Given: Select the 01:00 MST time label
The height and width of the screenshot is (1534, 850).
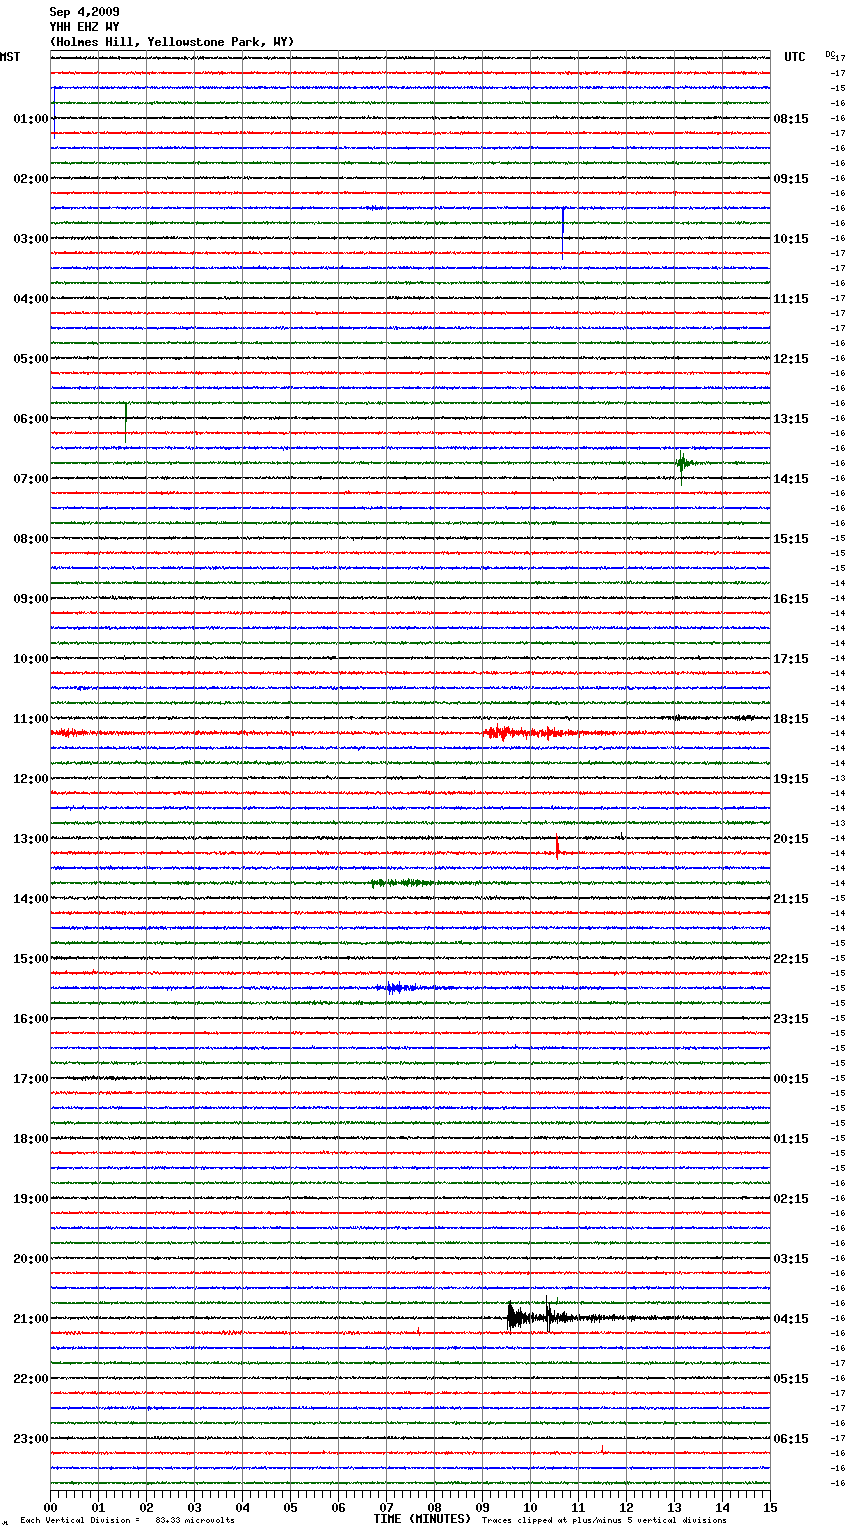Looking at the screenshot, I should coord(31,119).
